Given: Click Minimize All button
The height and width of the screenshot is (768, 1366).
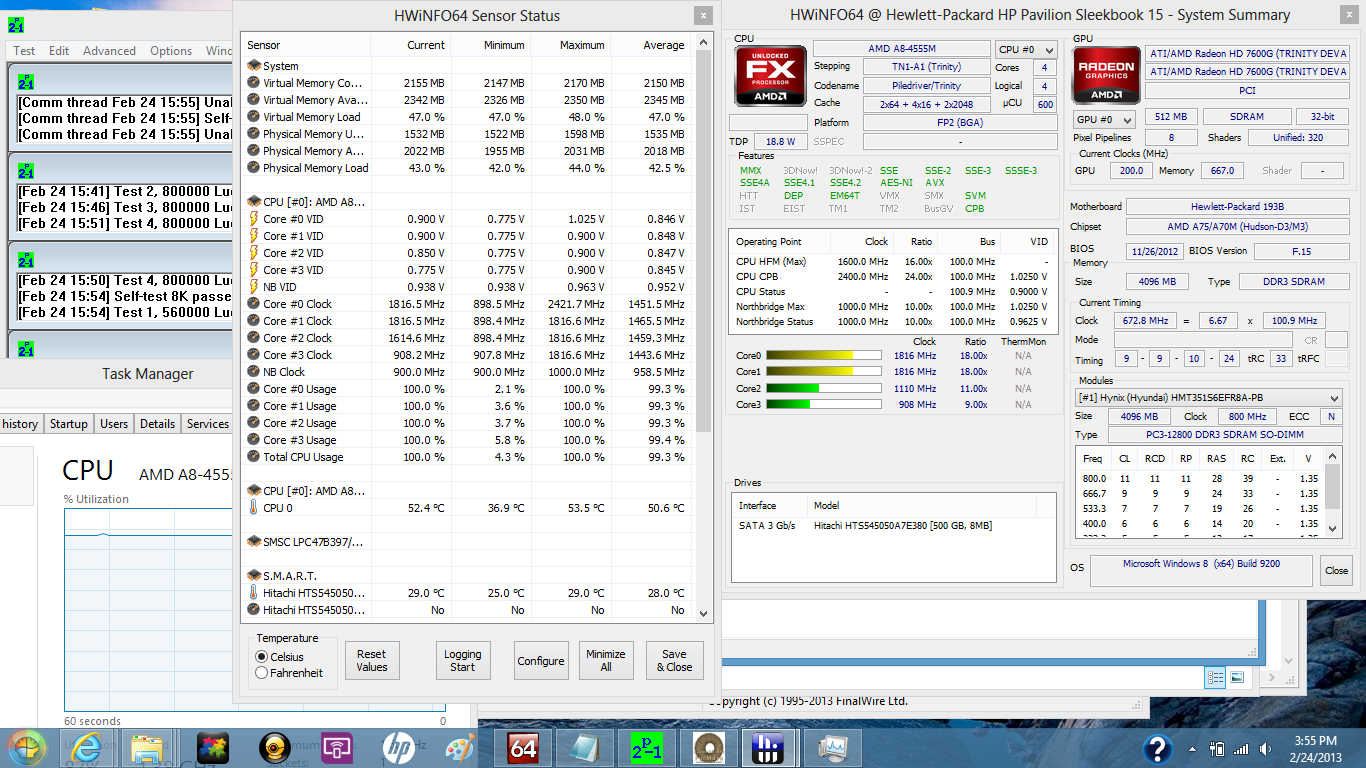Looking at the screenshot, I should 606,661.
